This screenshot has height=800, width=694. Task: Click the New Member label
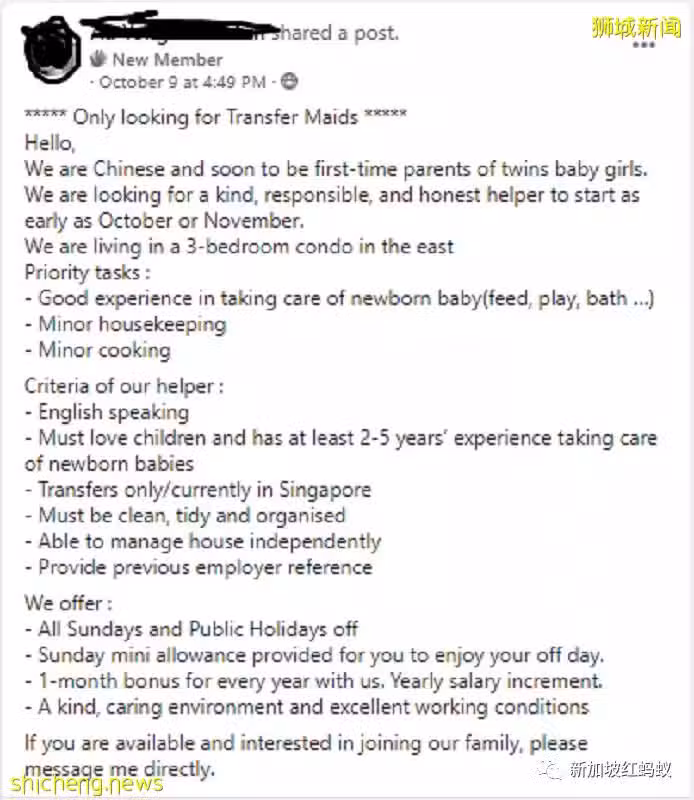click(x=167, y=60)
